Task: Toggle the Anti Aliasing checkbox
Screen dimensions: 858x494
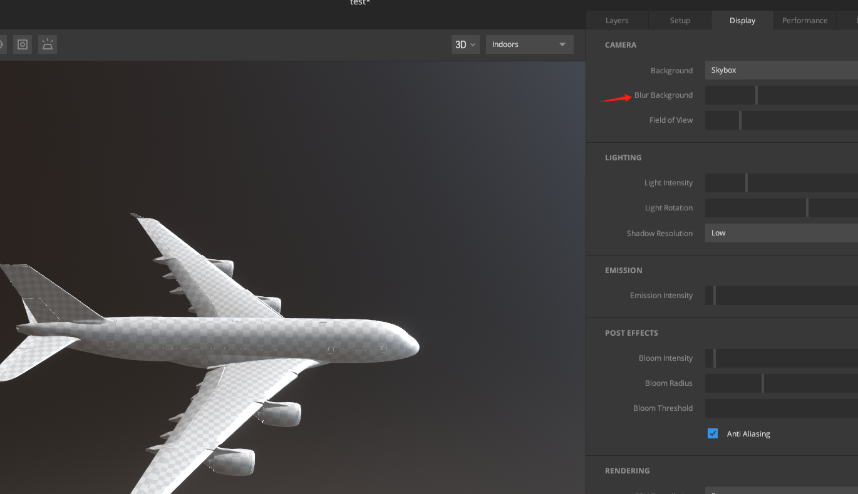Action: click(712, 433)
